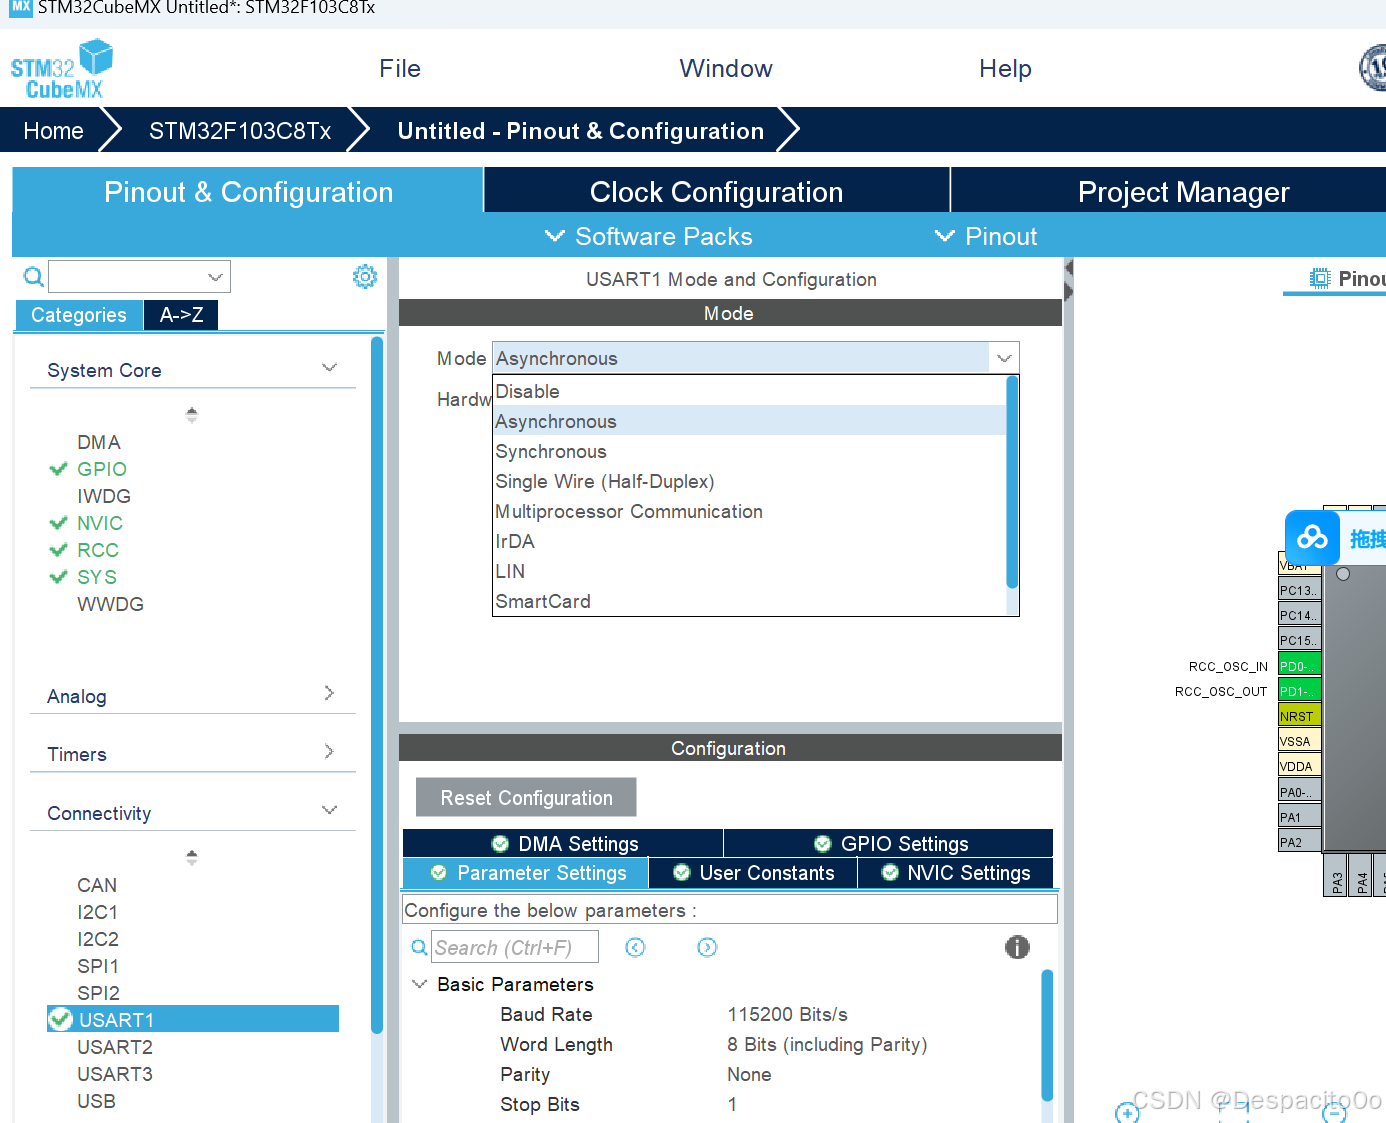Select green PD0 pin on chip
Viewport: 1386px width, 1123px height.
(1299, 666)
